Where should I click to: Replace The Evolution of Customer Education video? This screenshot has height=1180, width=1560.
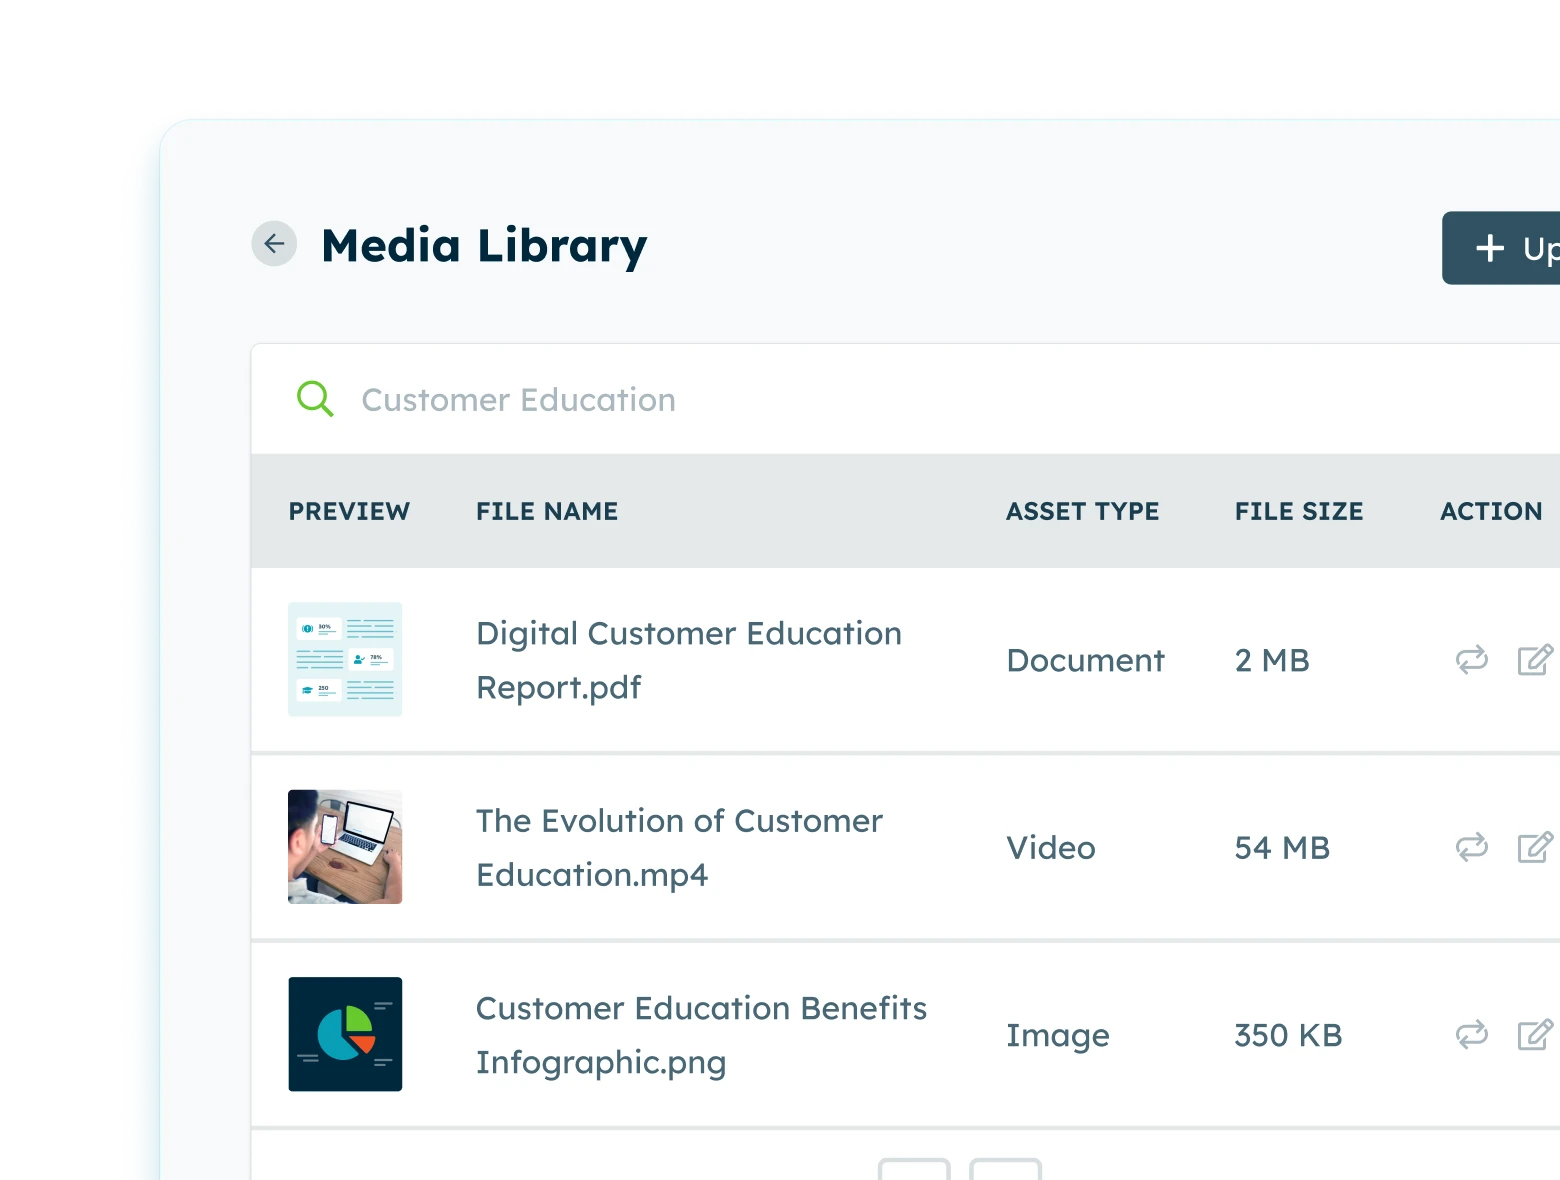[1471, 848]
